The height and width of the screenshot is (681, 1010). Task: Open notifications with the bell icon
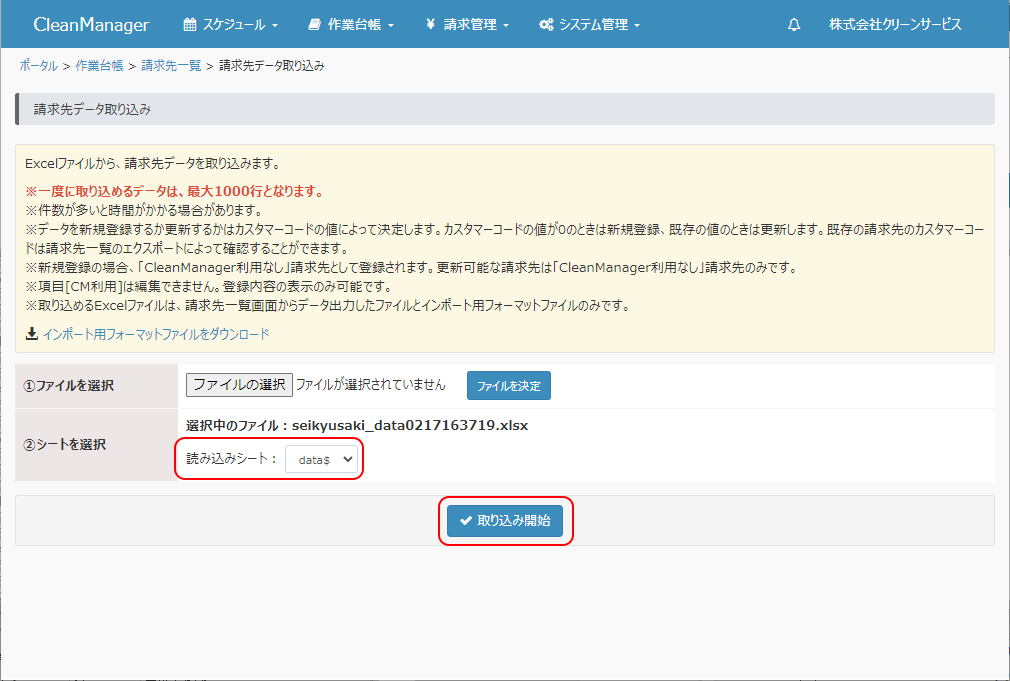(794, 25)
